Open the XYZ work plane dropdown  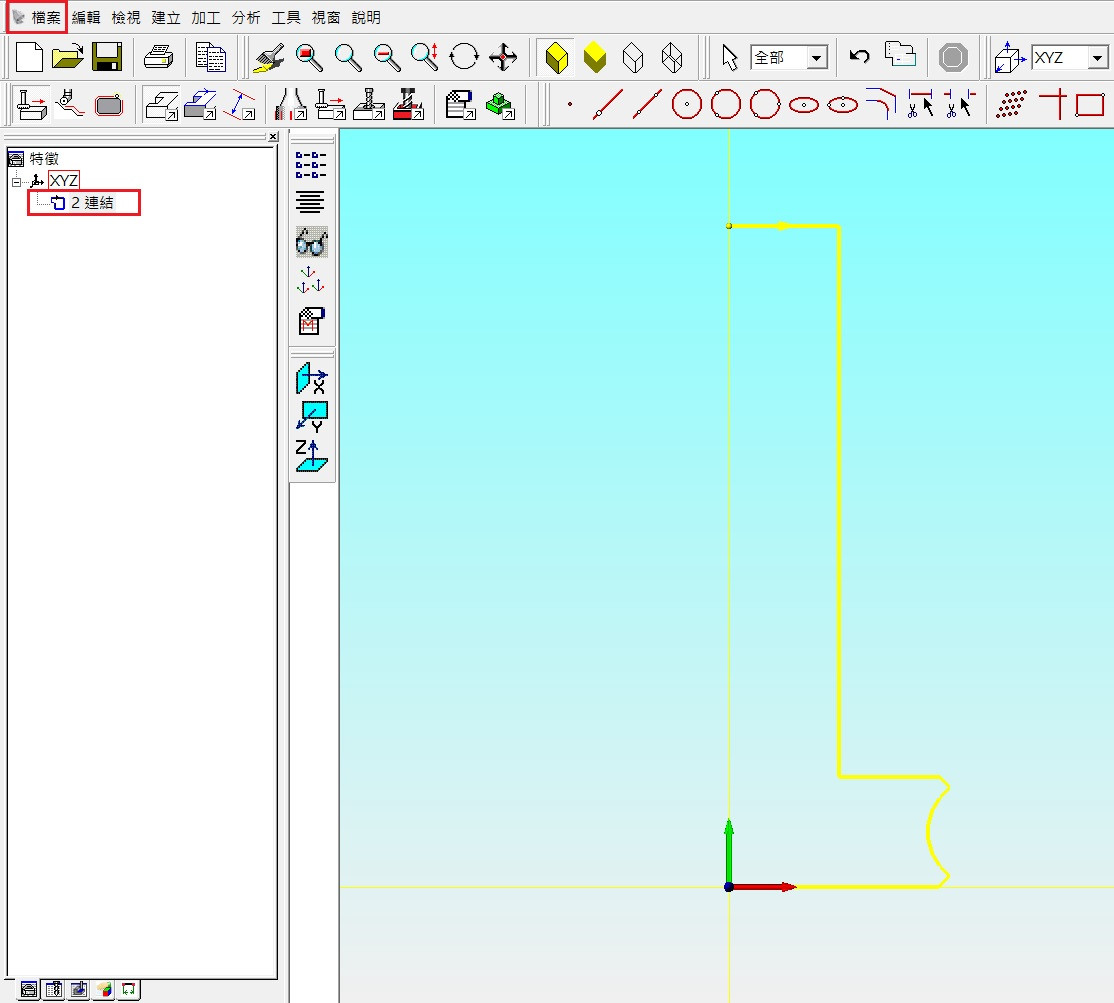coord(1098,58)
